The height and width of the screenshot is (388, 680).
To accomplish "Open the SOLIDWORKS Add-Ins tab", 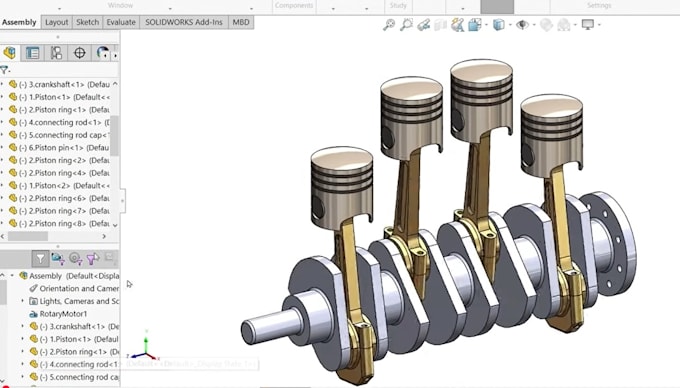I will [x=183, y=22].
